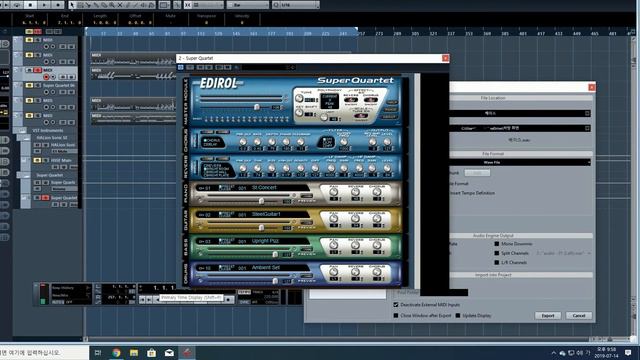Select the HALion Sonic SE folder track
Screen dimensions: 640x360
(51, 138)
